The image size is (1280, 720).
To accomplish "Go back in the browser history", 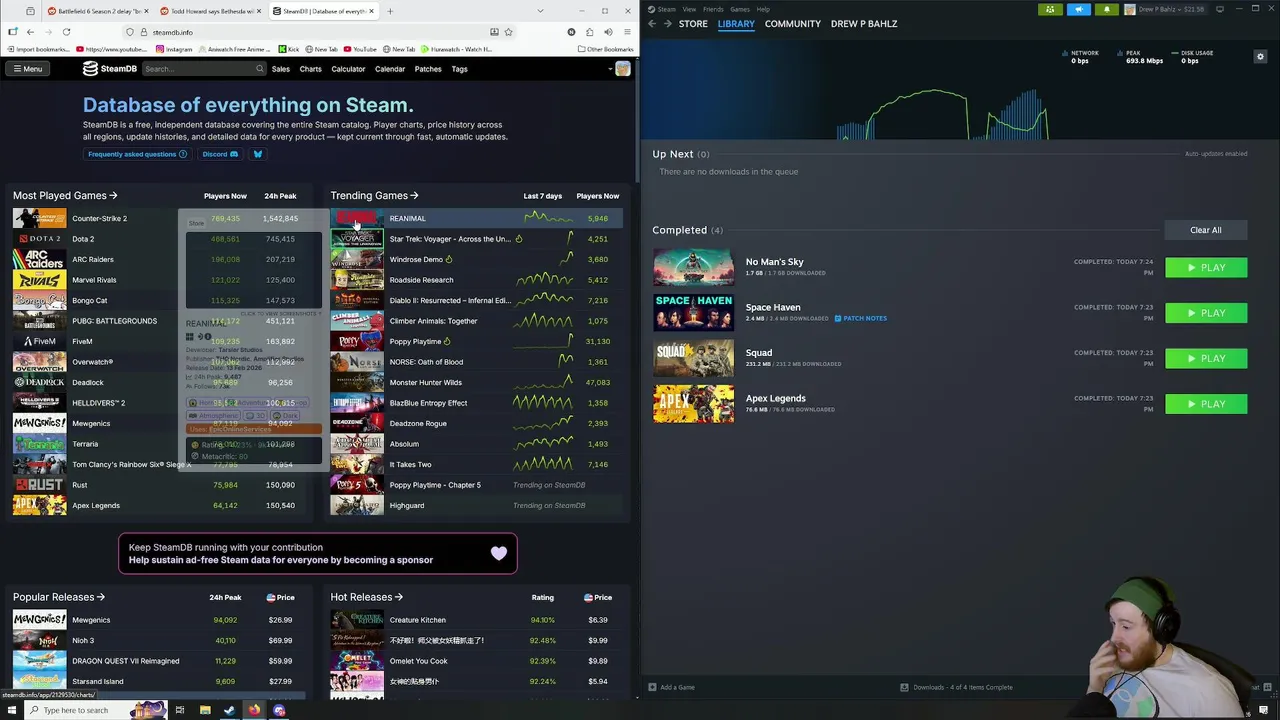I will click(x=30, y=32).
